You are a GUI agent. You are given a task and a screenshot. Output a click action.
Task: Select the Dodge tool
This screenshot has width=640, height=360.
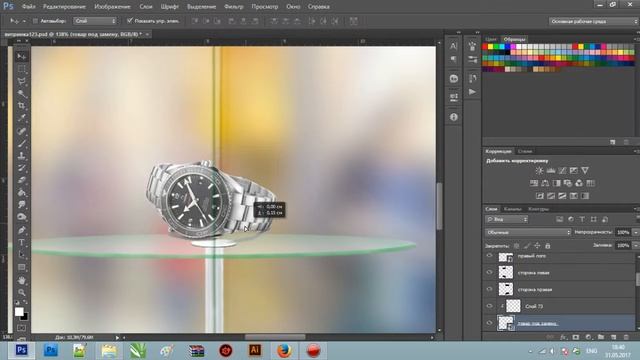22,217
